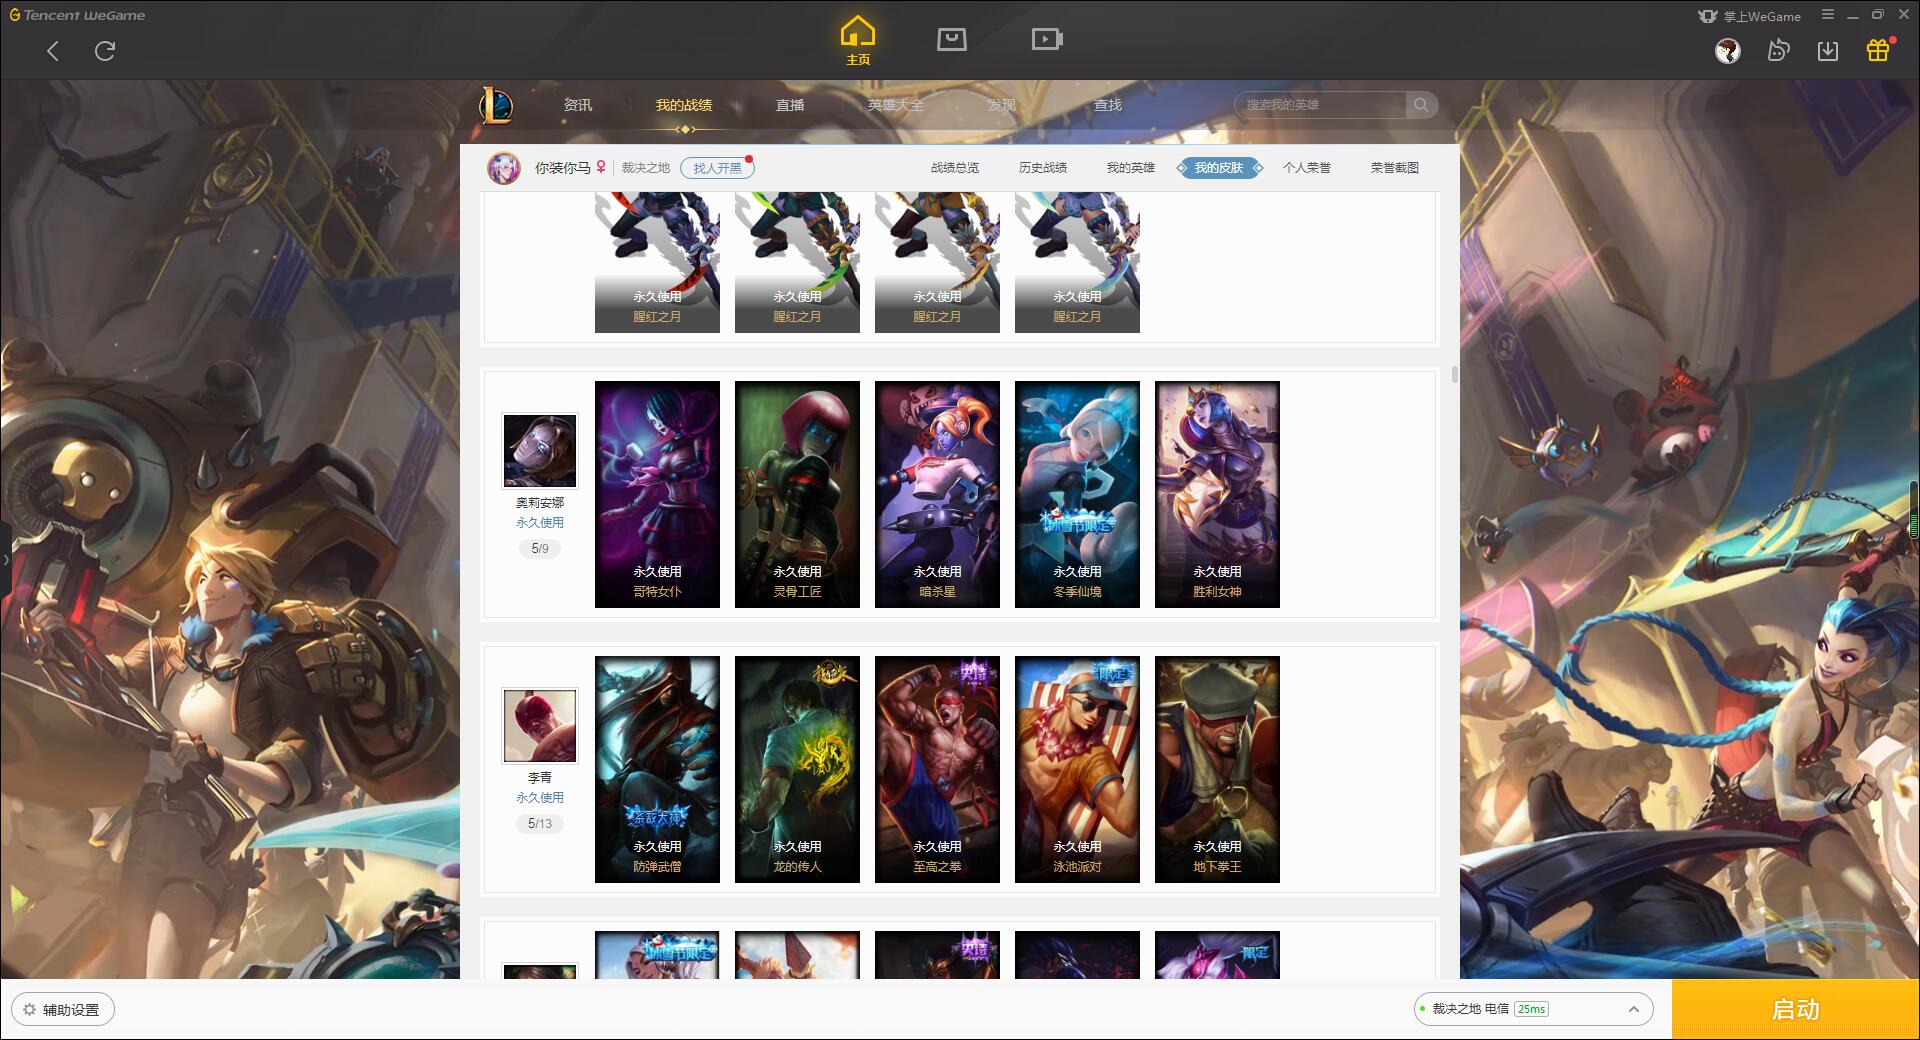1920x1040 pixels.
Task: Open the 胜利女神 skin card
Action: tap(1217, 494)
